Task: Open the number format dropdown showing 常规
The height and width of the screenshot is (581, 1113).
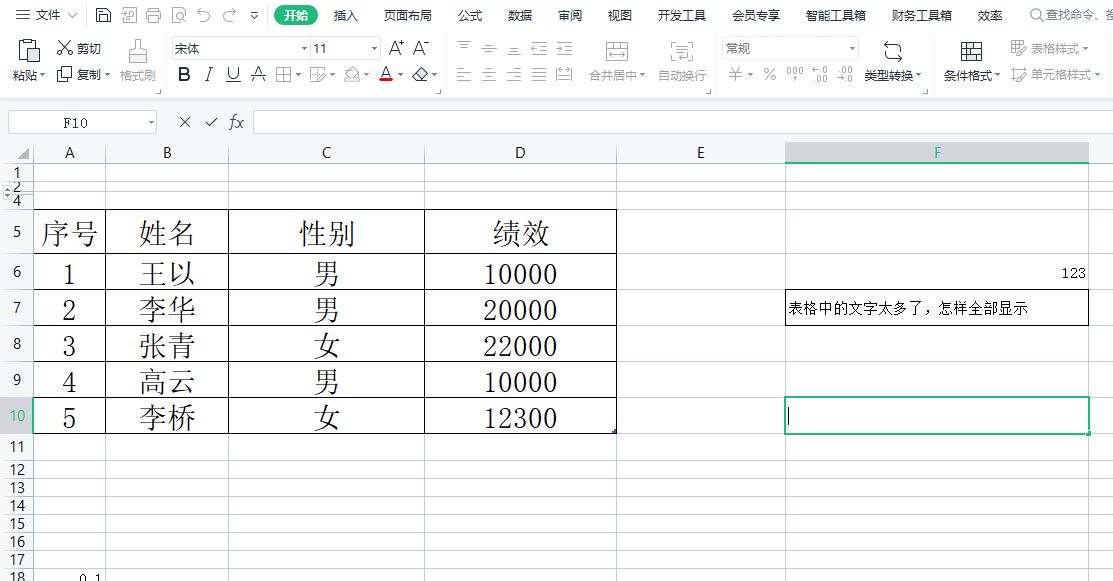Action: [852, 48]
